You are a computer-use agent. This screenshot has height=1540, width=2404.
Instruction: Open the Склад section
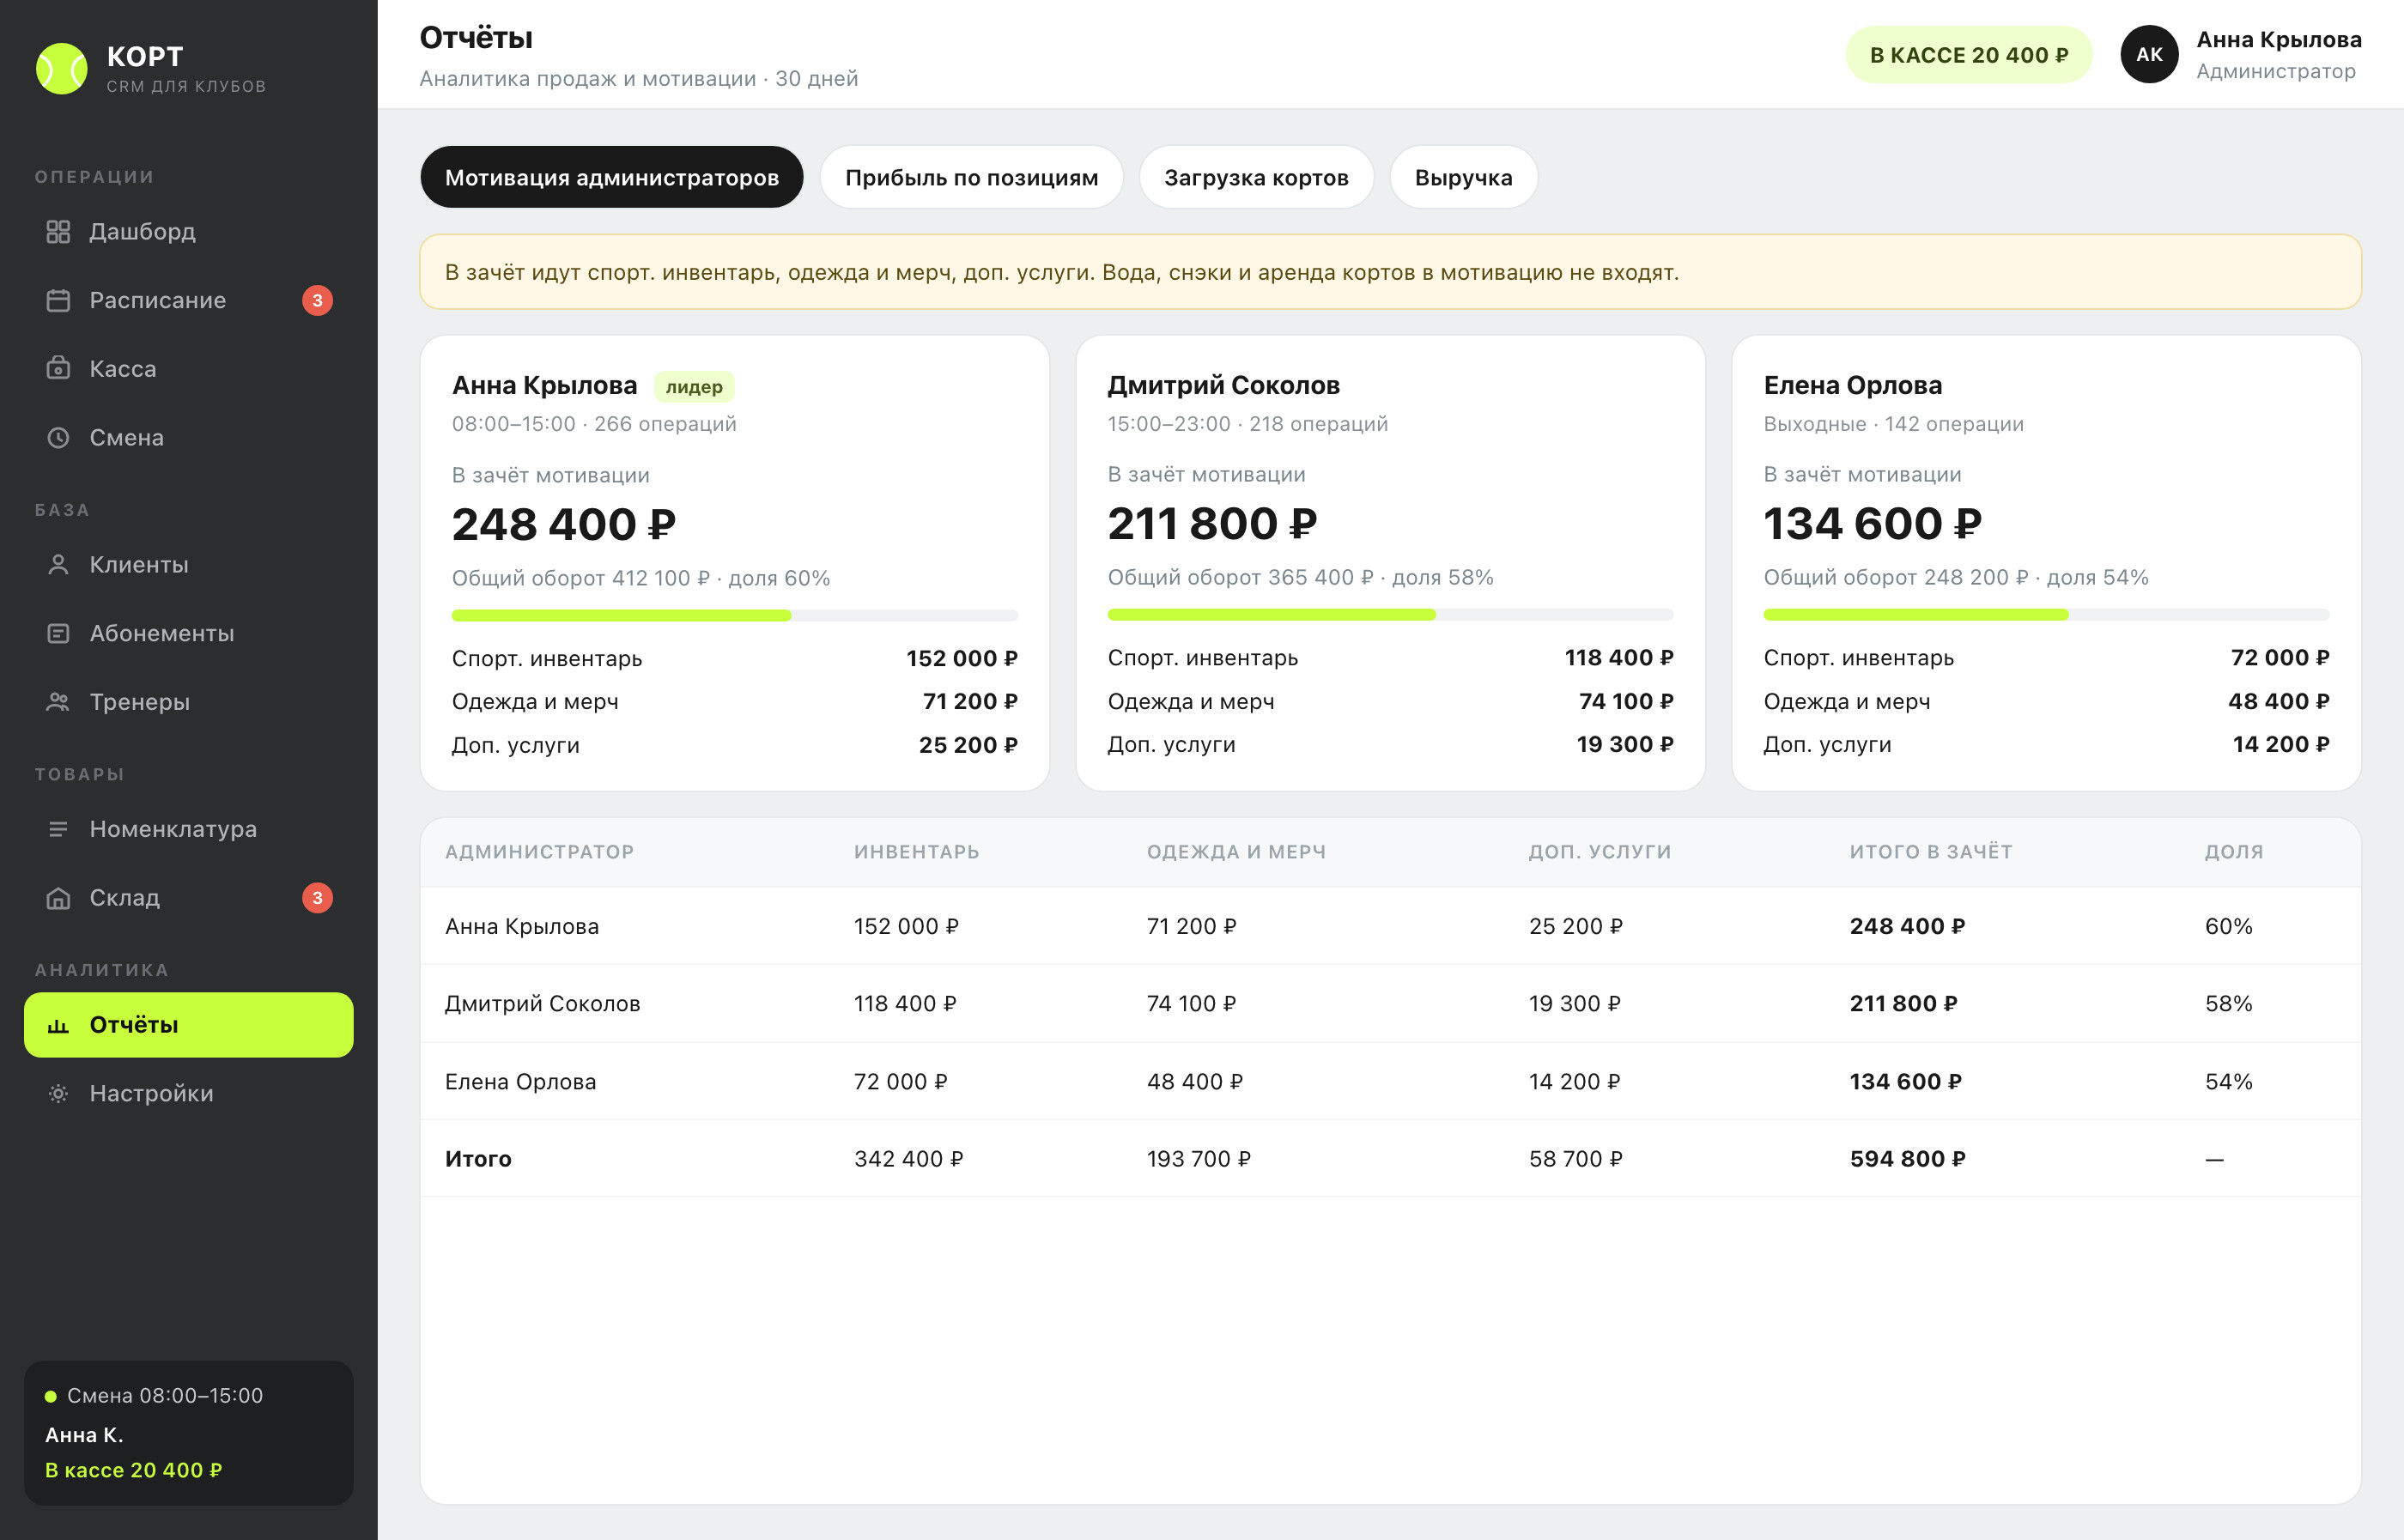coord(188,898)
